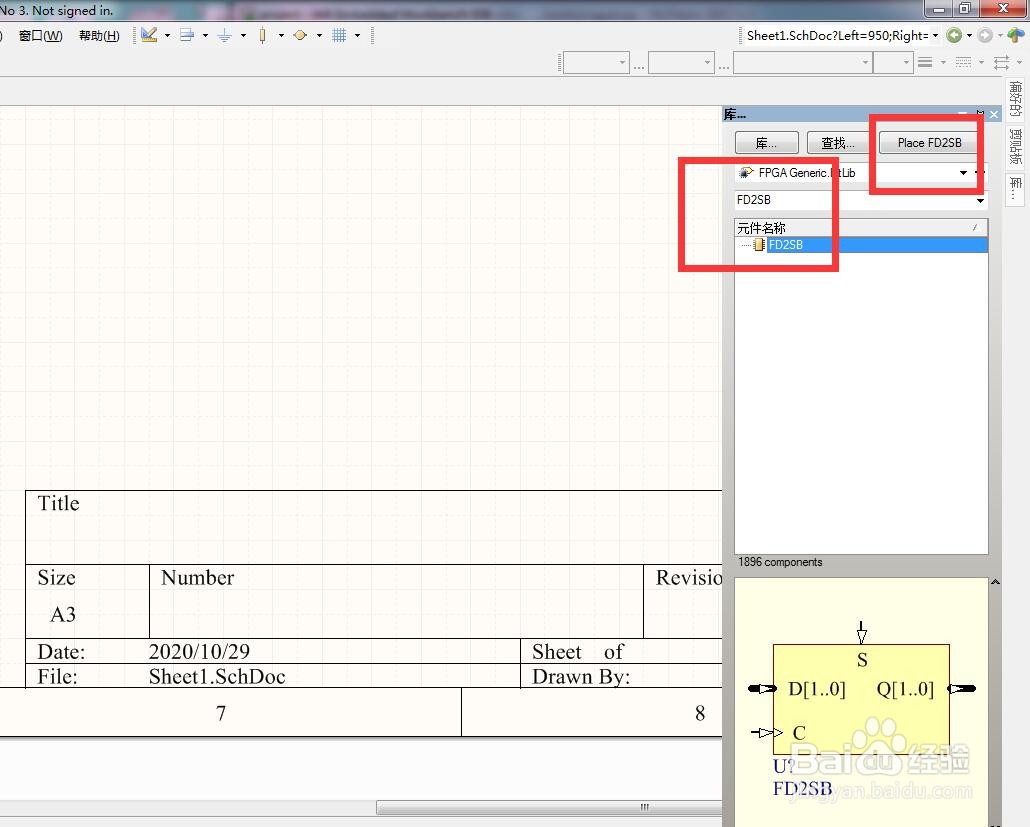Click the library chip icon beside FPGA Generic
The width and height of the screenshot is (1030, 827).
(746, 173)
